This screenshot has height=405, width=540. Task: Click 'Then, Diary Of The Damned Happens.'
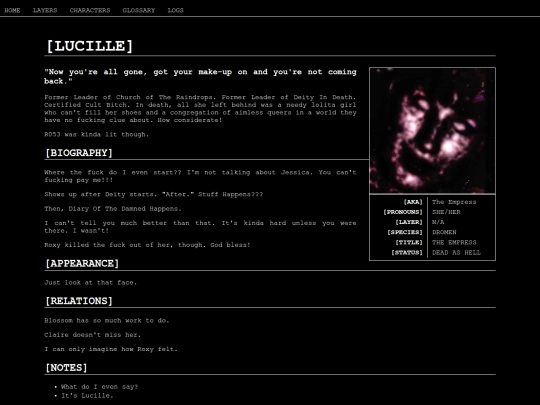click(x=113, y=209)
